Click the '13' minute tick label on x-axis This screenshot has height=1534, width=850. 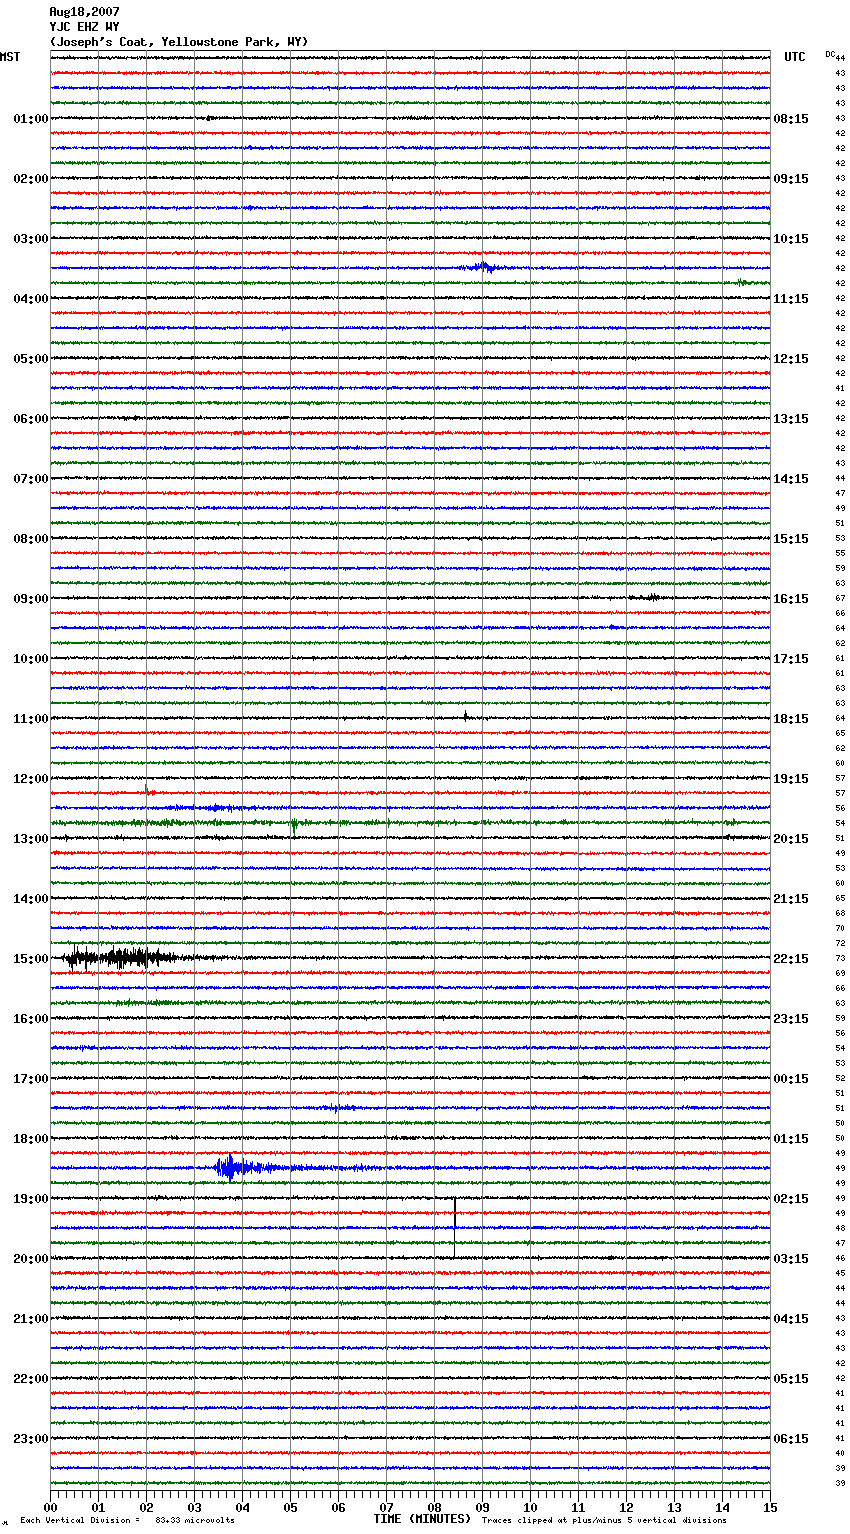(675, 1507)
